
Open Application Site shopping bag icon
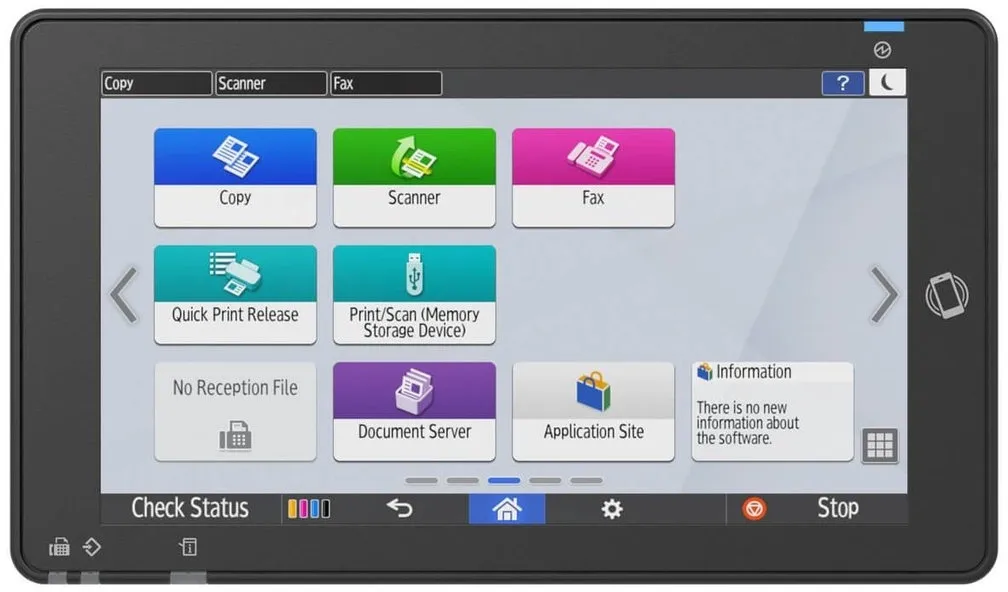point(593,411)
